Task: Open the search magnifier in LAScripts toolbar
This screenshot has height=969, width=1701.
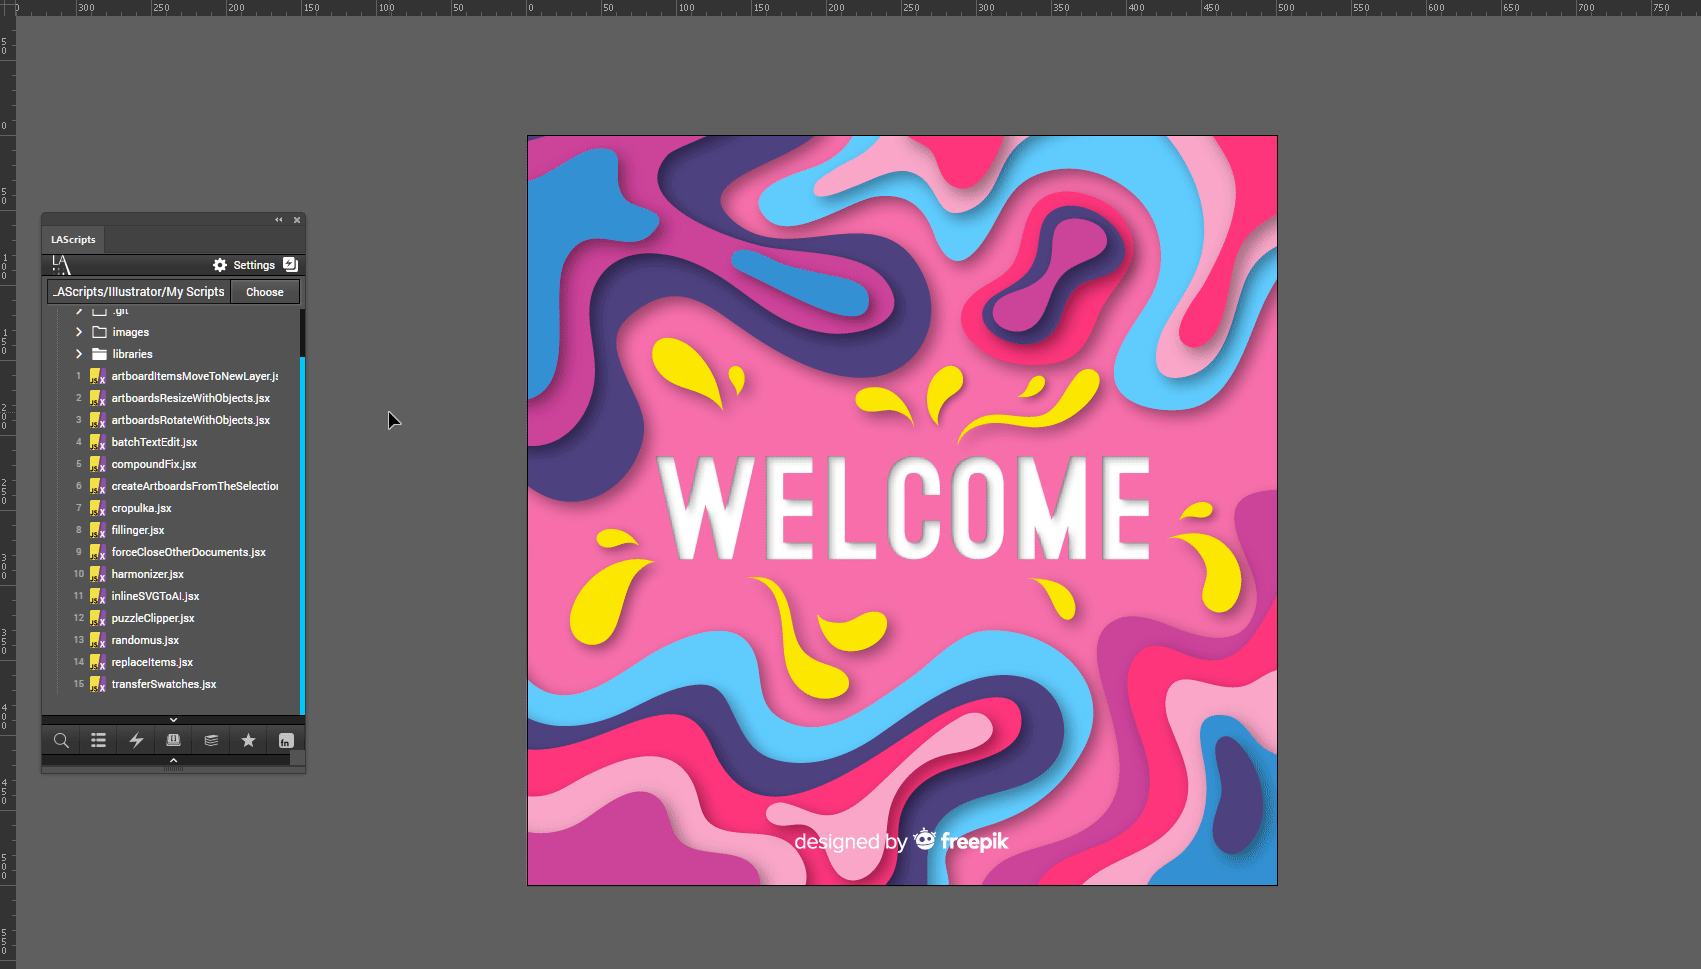Action: coord(61,741)
